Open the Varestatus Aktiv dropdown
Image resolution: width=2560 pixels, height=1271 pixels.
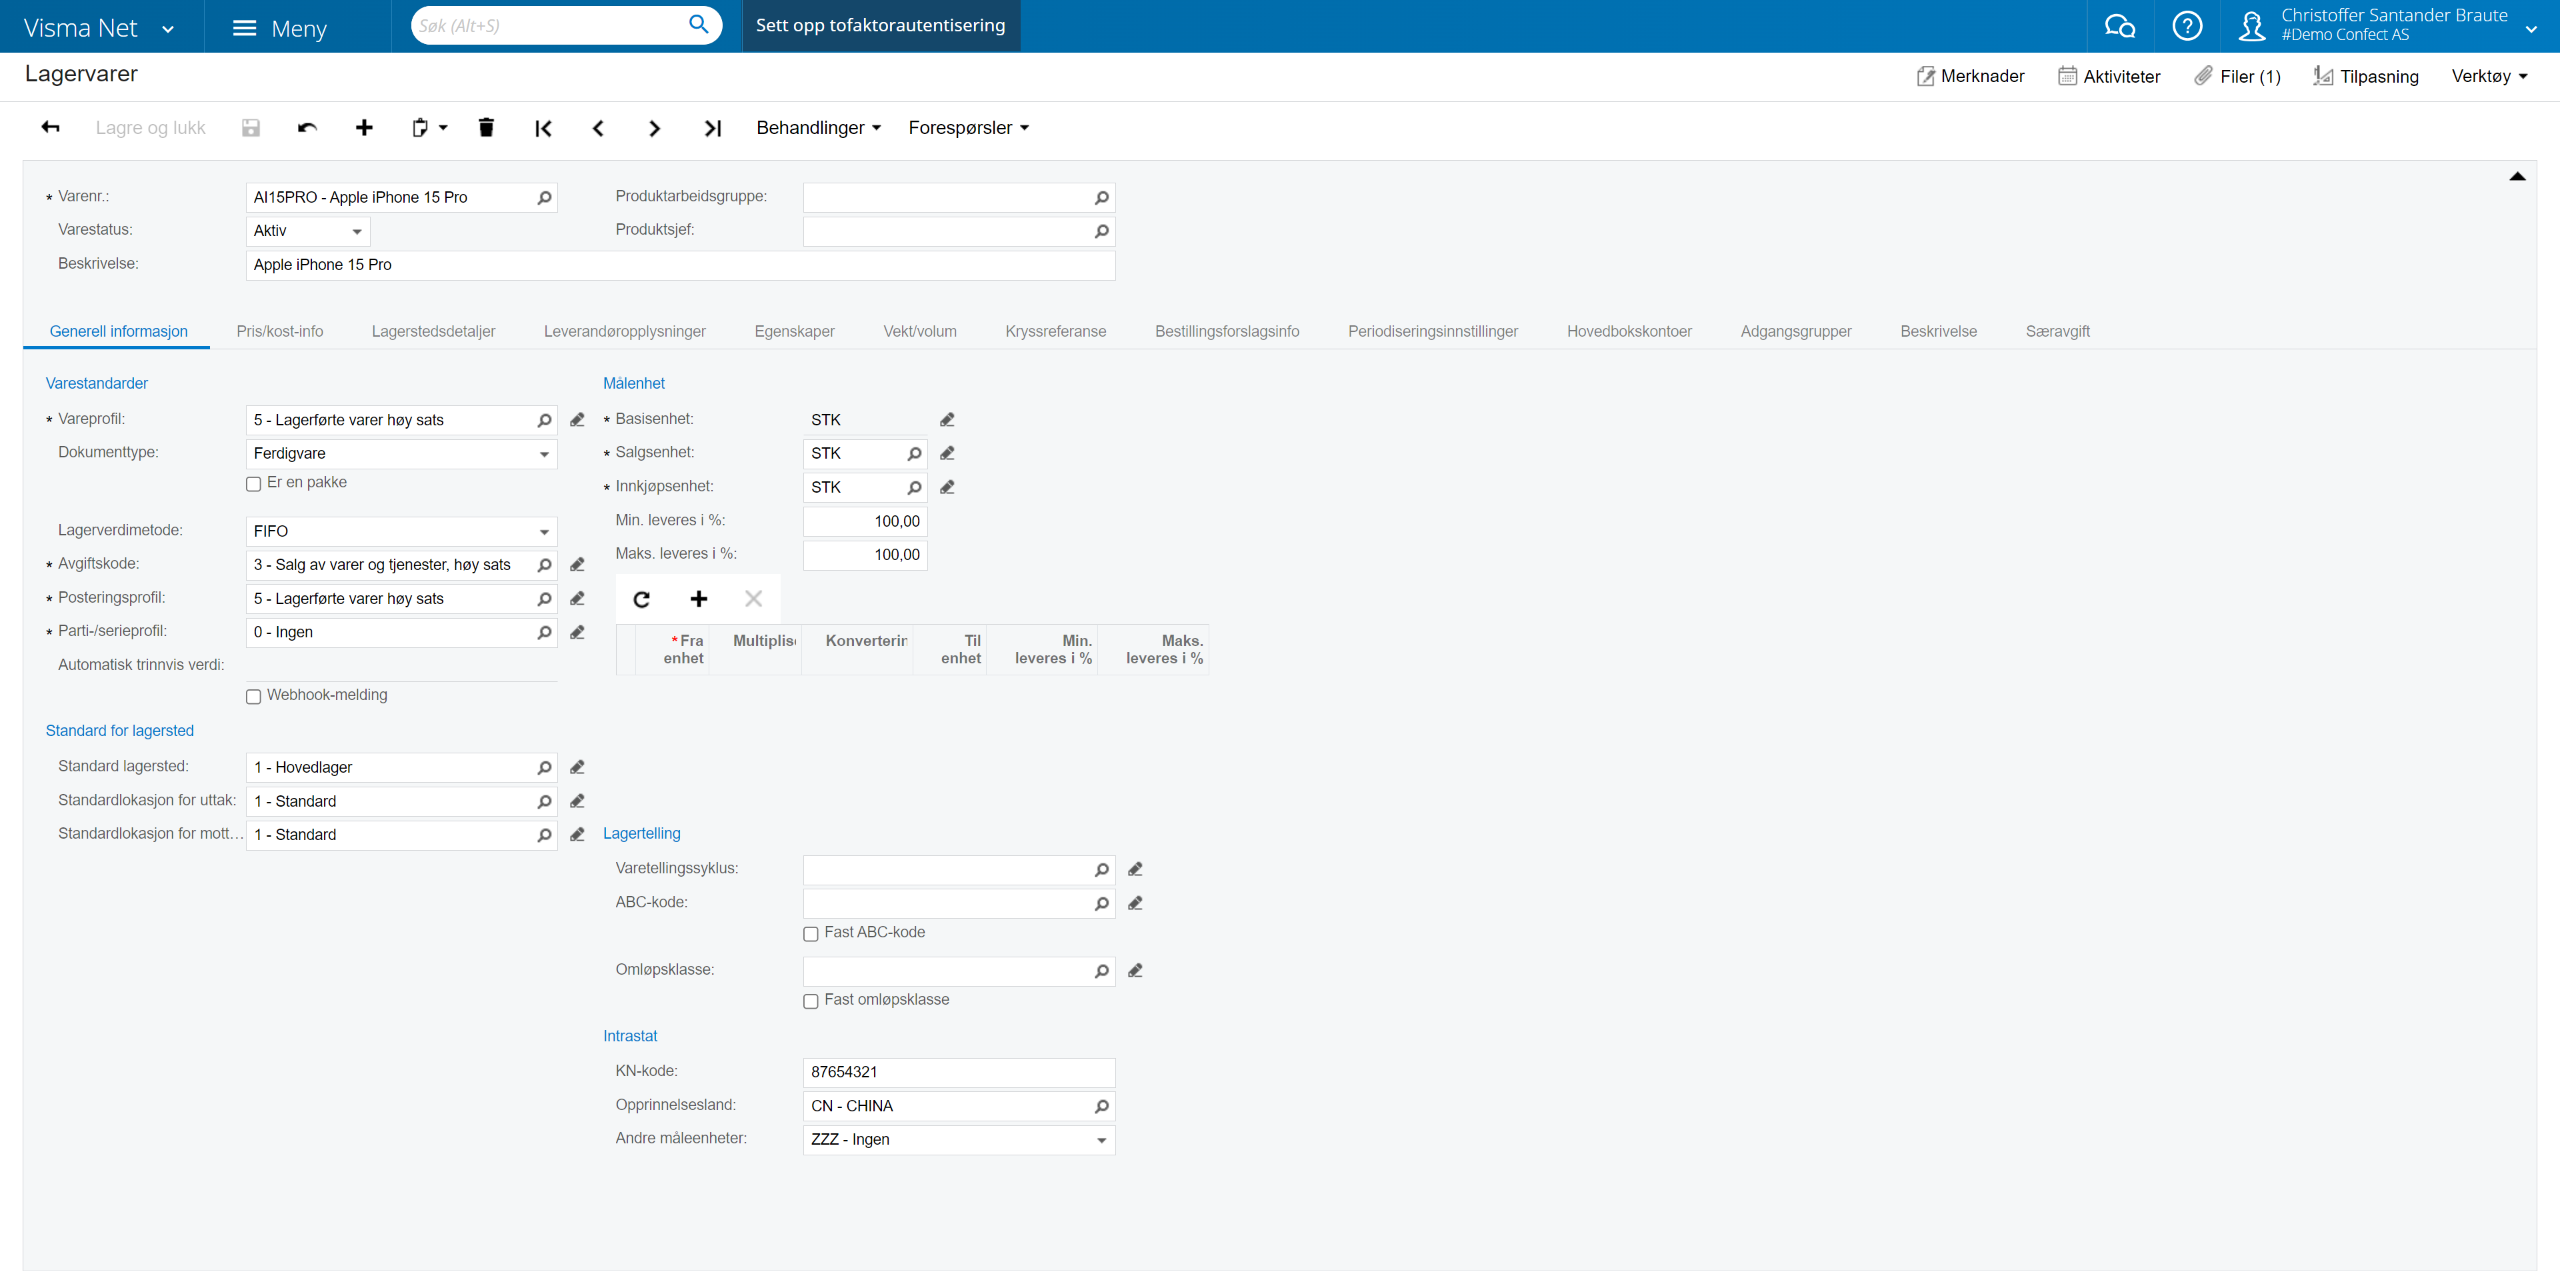356,231
